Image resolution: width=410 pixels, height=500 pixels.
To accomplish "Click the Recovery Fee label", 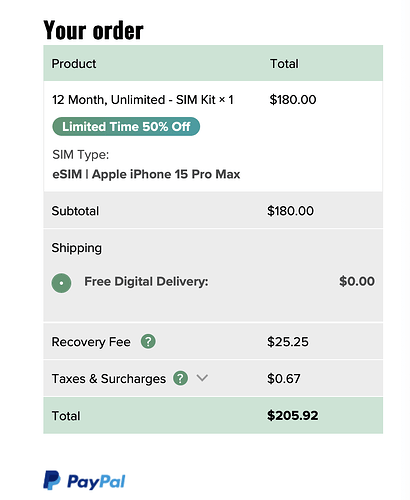I will click(x=91, y=342).
